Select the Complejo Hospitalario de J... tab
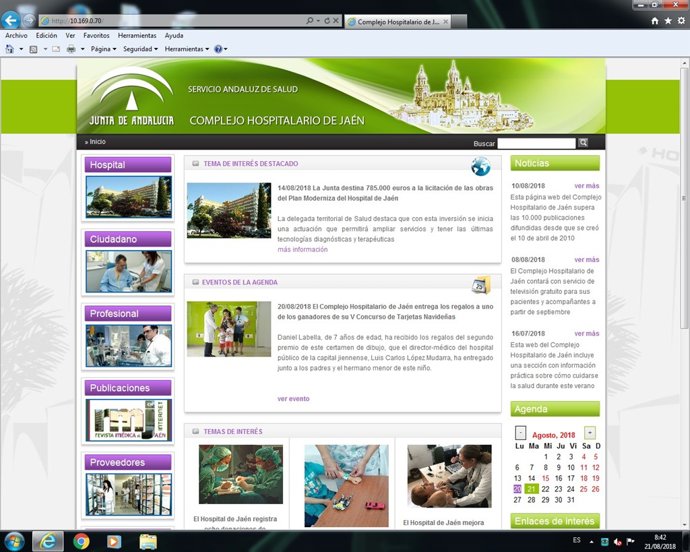 (x=397, y=22)
